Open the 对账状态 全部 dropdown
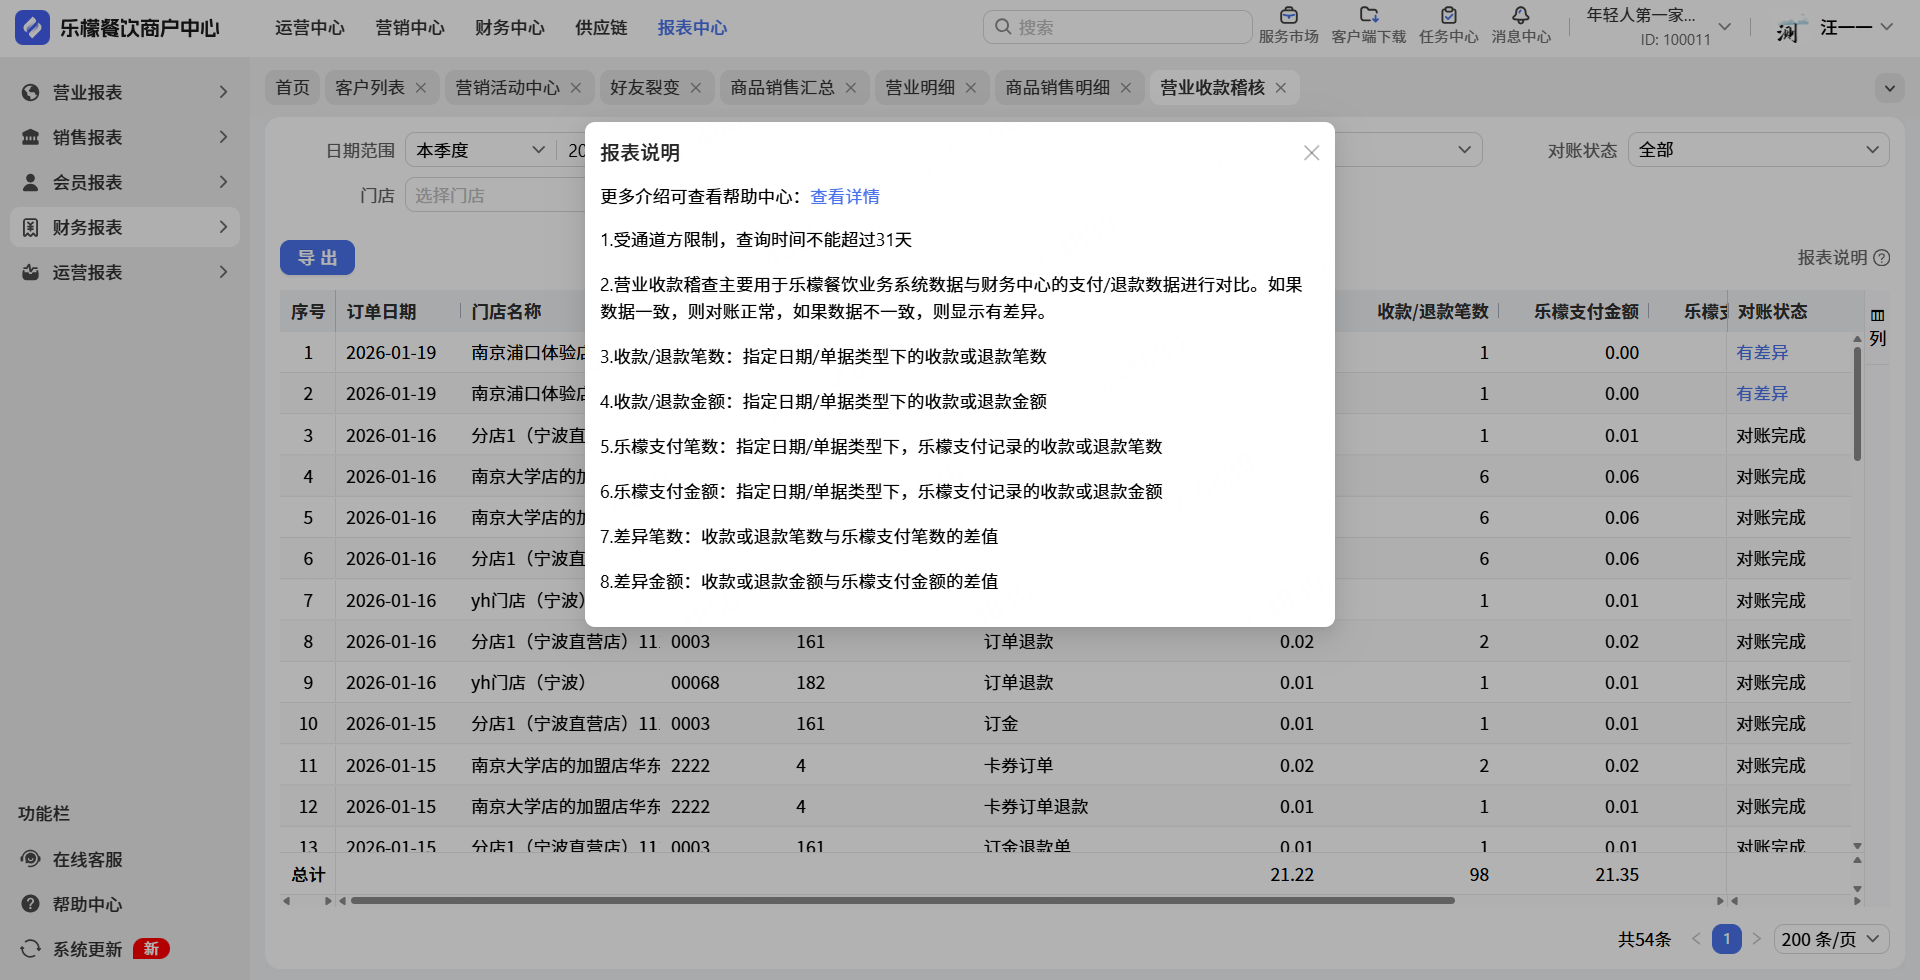This screenshot has height=980, width=1920. click(1758, 150)
